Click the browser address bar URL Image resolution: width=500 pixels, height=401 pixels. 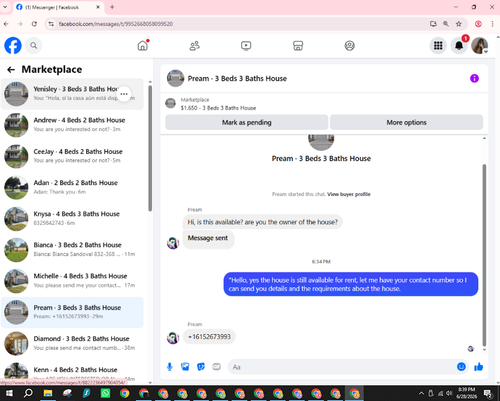pyautogui.click(x=116, y=24)
